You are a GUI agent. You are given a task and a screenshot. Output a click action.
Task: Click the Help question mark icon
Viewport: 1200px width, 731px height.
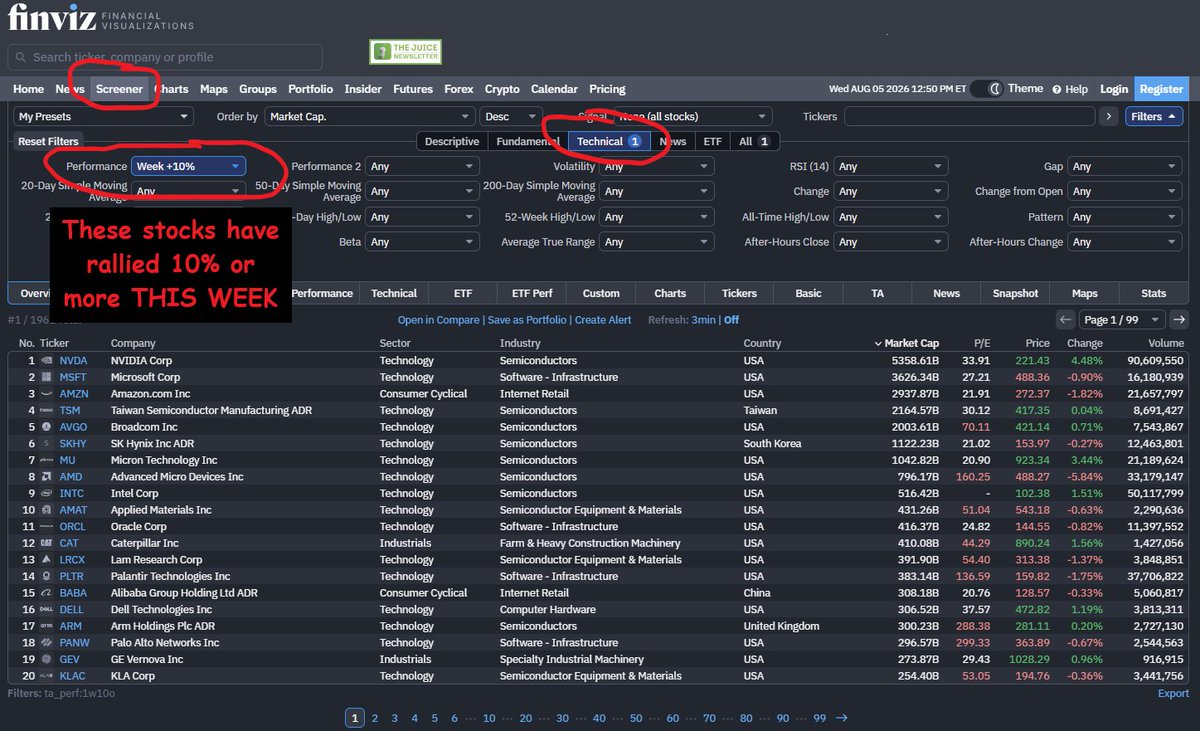click(x=1056, y=89)
